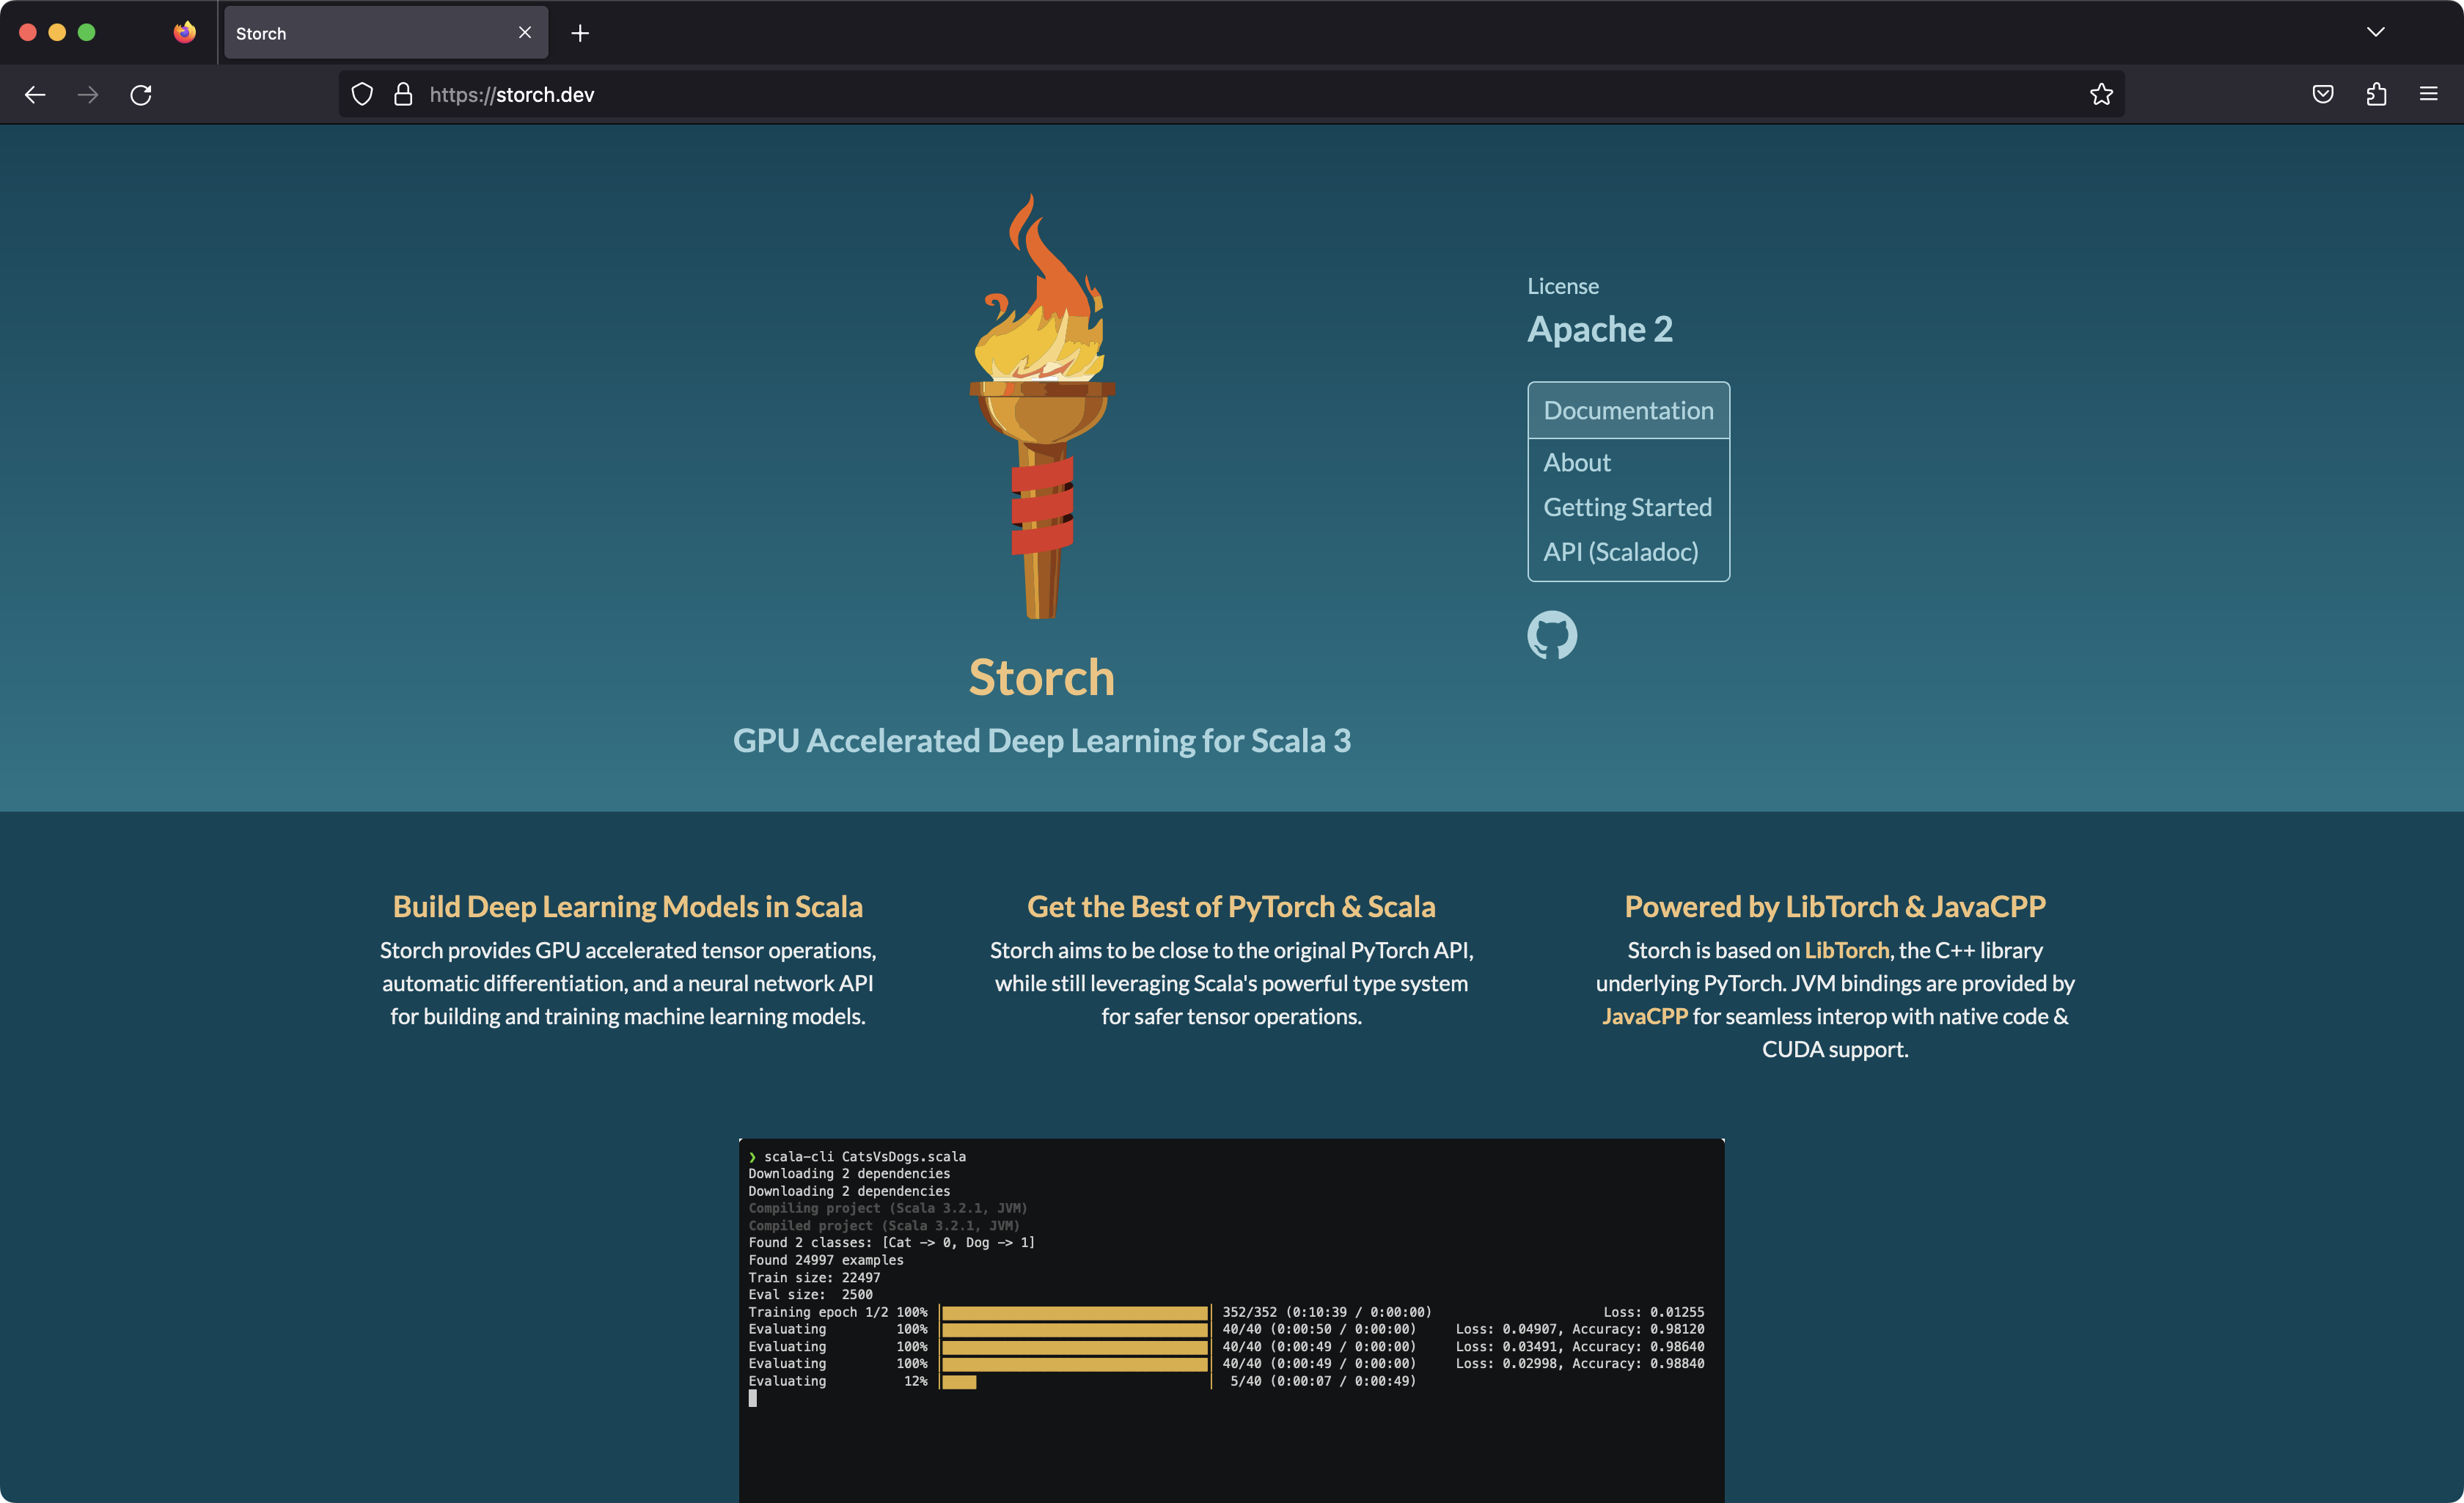The height and width of the screenshot is (1503, 2464).
Task: Bookmark this page with star icon
Action: [x=2100, y=95]
